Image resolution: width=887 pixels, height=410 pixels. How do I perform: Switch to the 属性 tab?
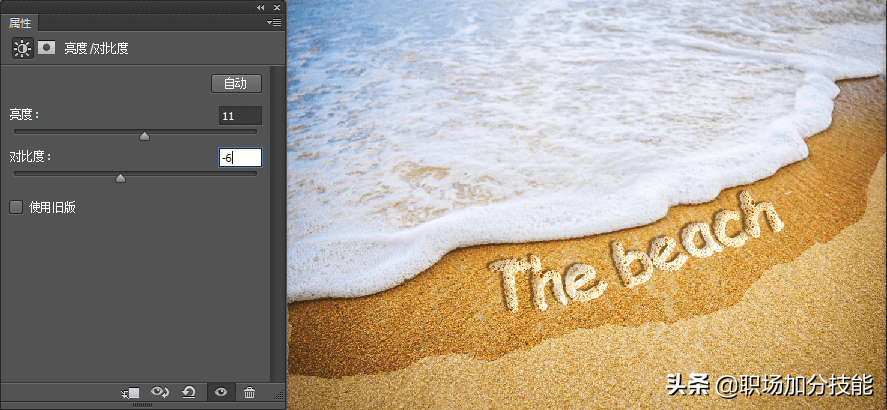[20, 23]
